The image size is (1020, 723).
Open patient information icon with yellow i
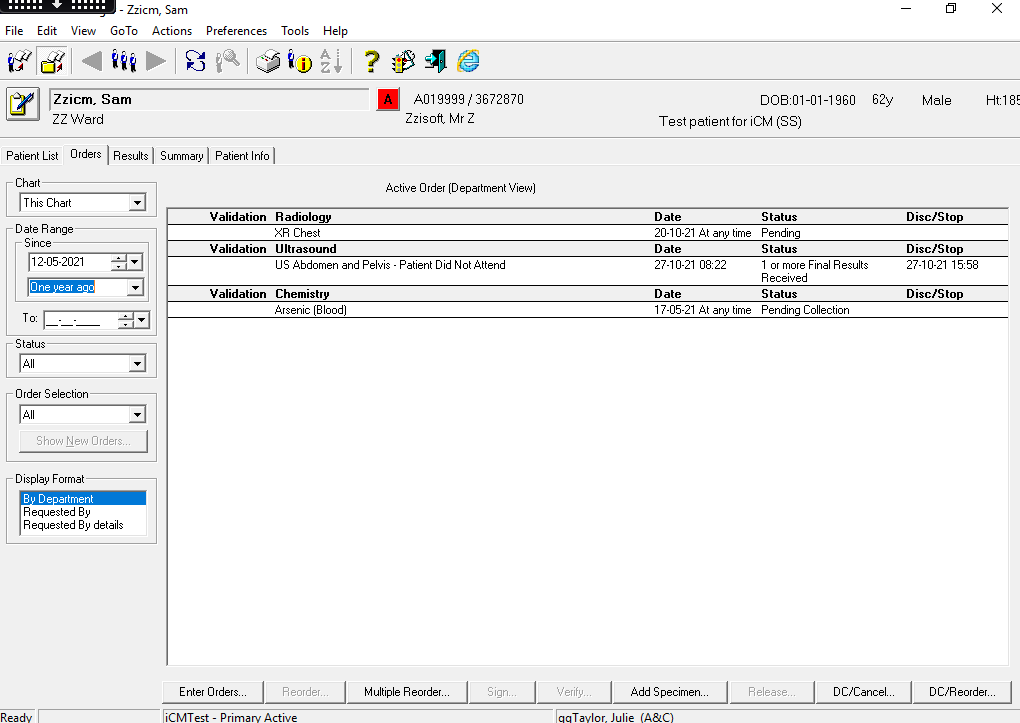pos(300,61)
